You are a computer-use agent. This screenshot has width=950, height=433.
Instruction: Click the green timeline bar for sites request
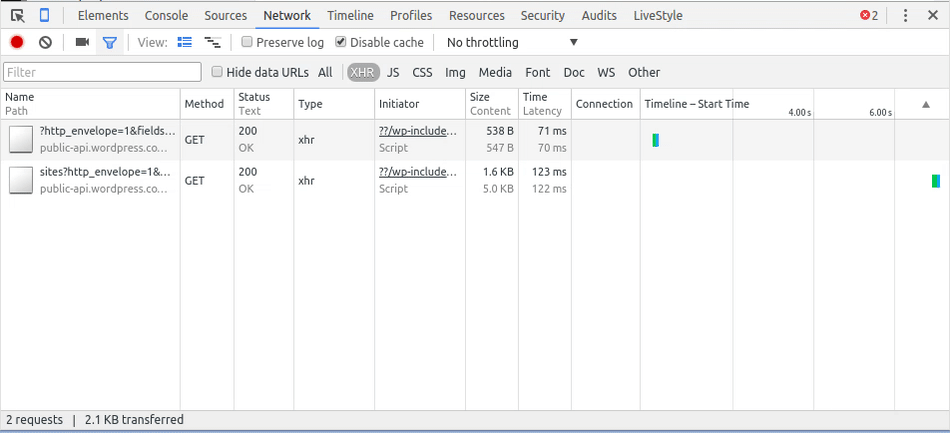(x=935, y=181)
